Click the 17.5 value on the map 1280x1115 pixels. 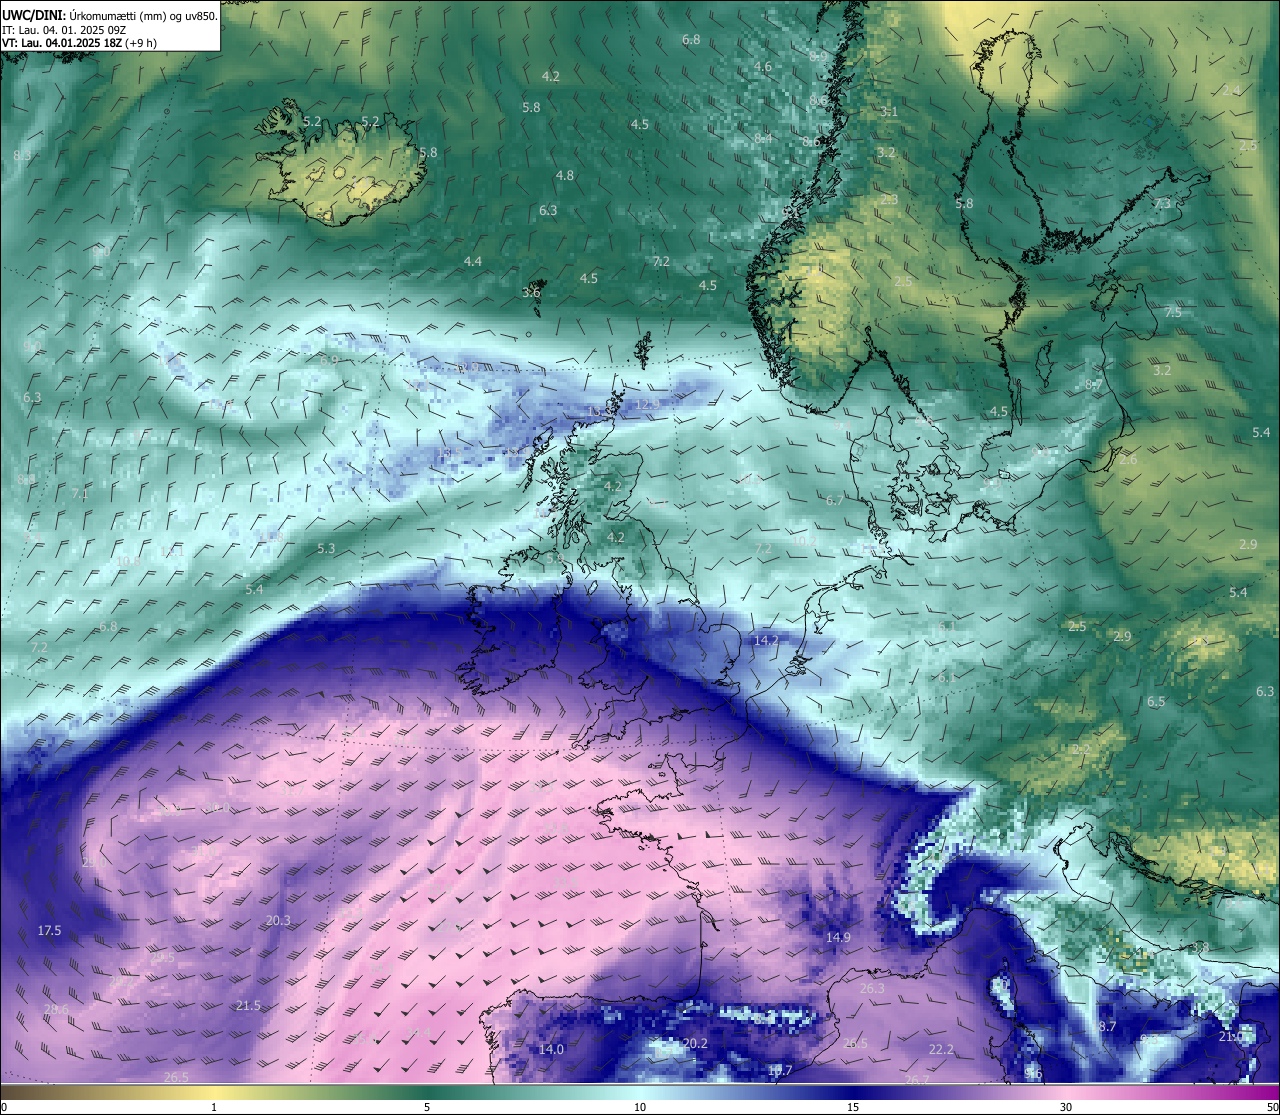[x=49, y=930]
